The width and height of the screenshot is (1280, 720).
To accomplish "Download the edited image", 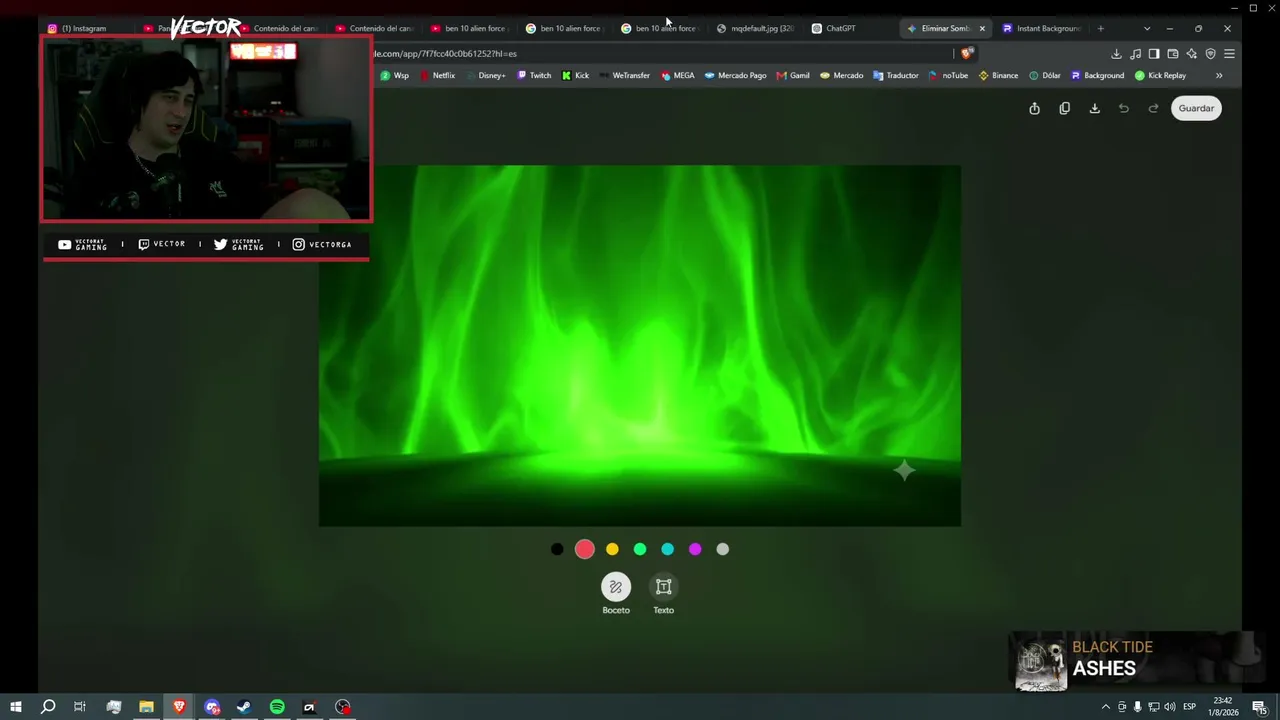I will [x=1094, y=108].
